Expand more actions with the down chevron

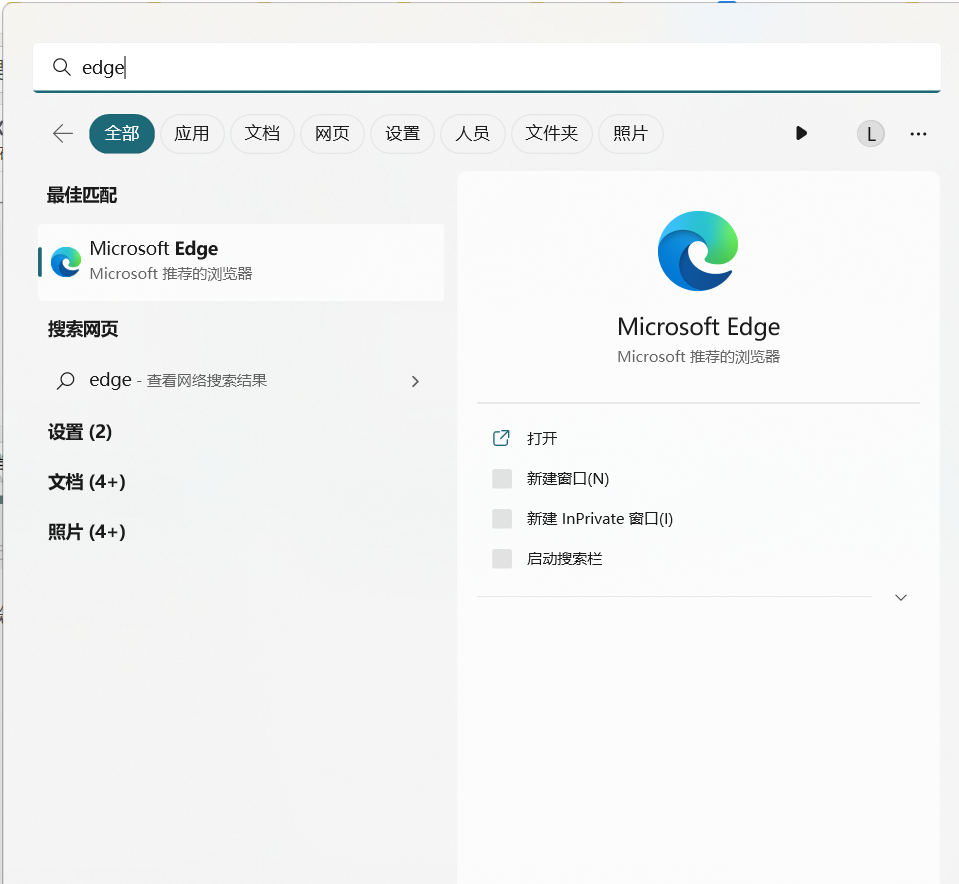coord(901,597)
